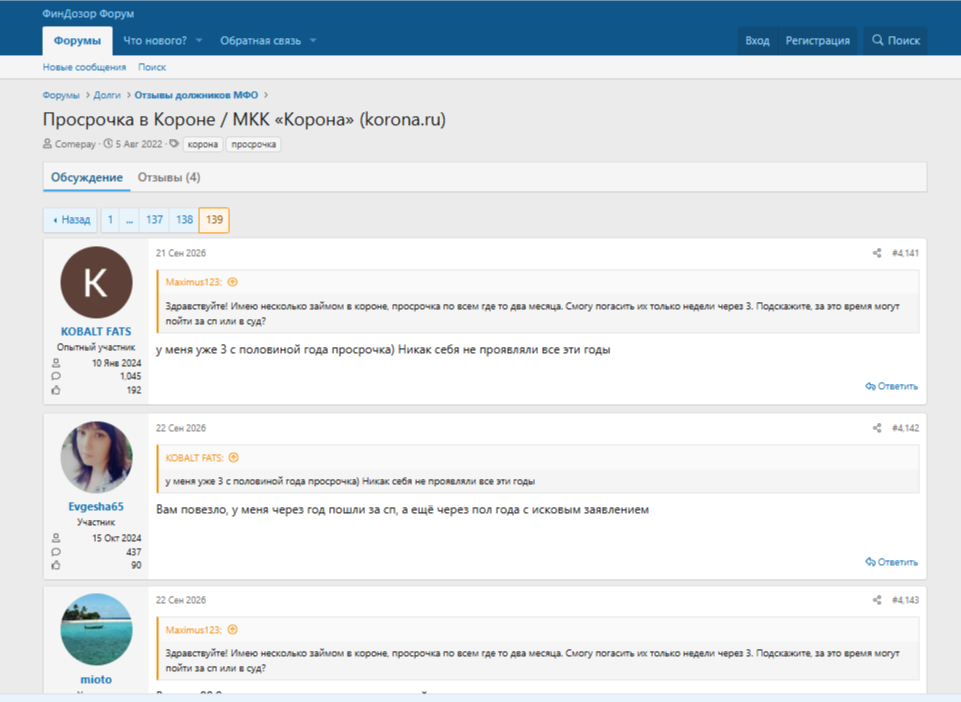Open the KOBALT FATS username link

pos(96,332)
